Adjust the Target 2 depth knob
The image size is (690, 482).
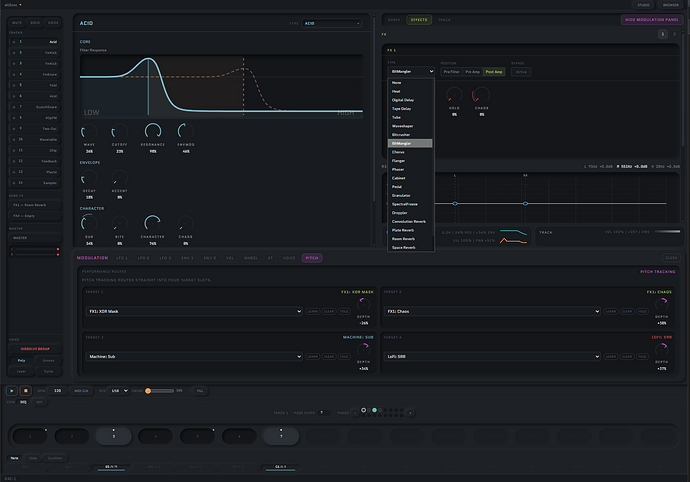(x=661, y=304)
